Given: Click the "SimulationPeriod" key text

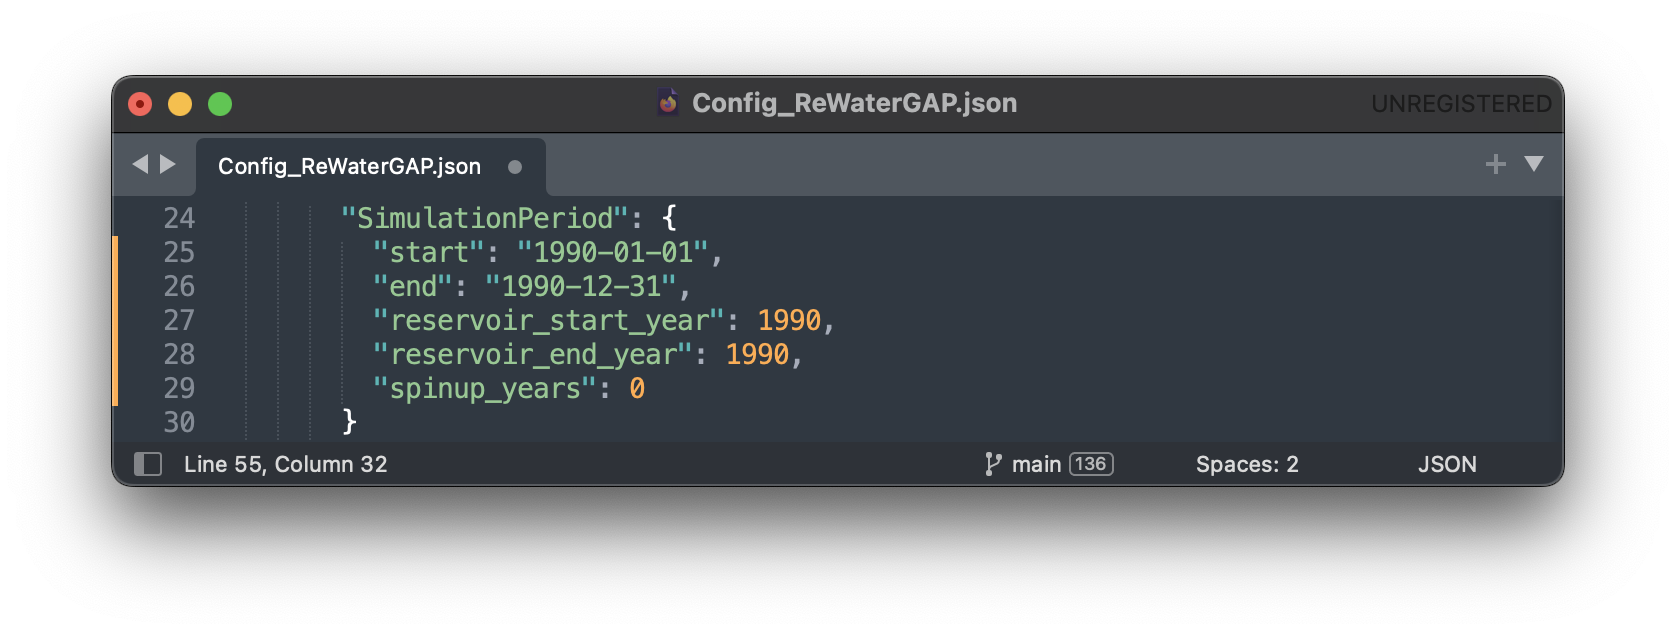Looking at the screenshot, I should (485, 218).
